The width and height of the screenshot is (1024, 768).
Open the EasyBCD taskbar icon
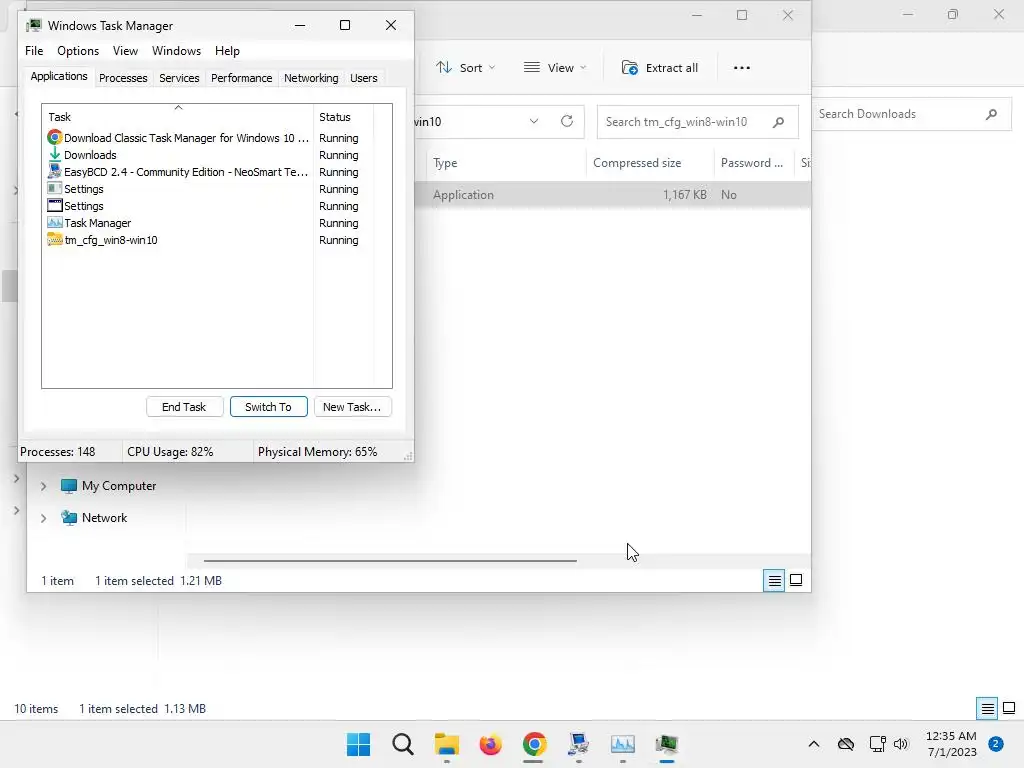click(x=579, y=744)
